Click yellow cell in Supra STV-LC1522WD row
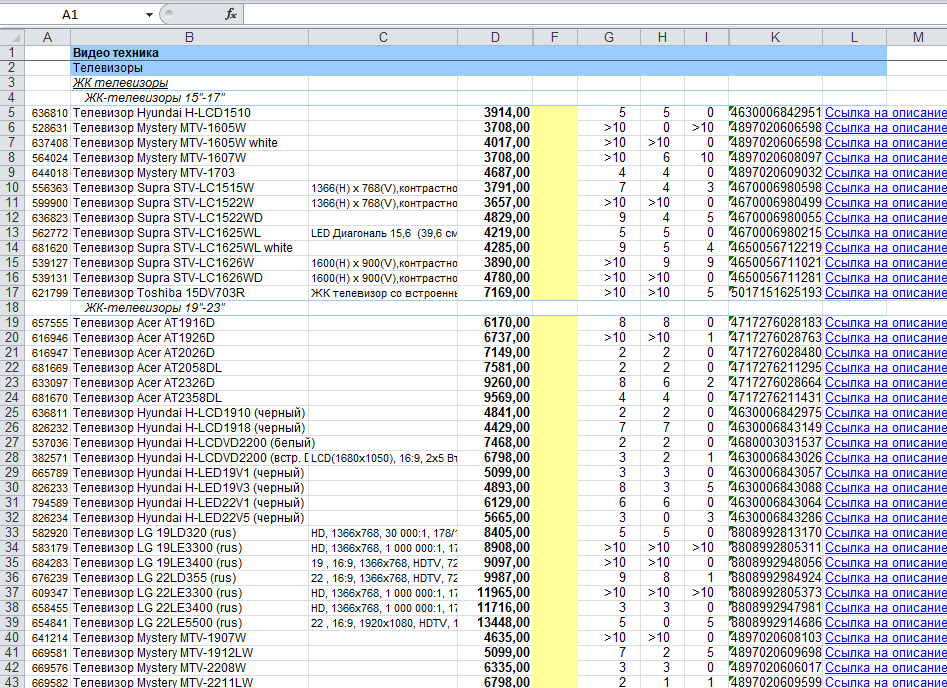Viewport: 947px width, 688px height. (x=555, y=217)
